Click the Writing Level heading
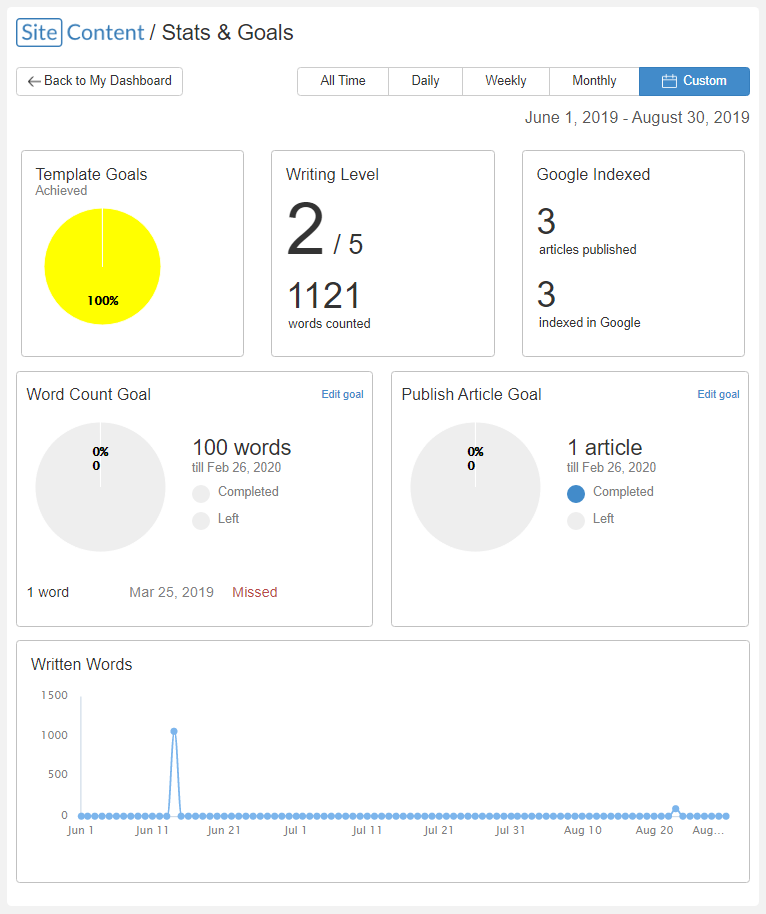The width and height of the screenshot is (766, 914). click(x=332, y=174)
